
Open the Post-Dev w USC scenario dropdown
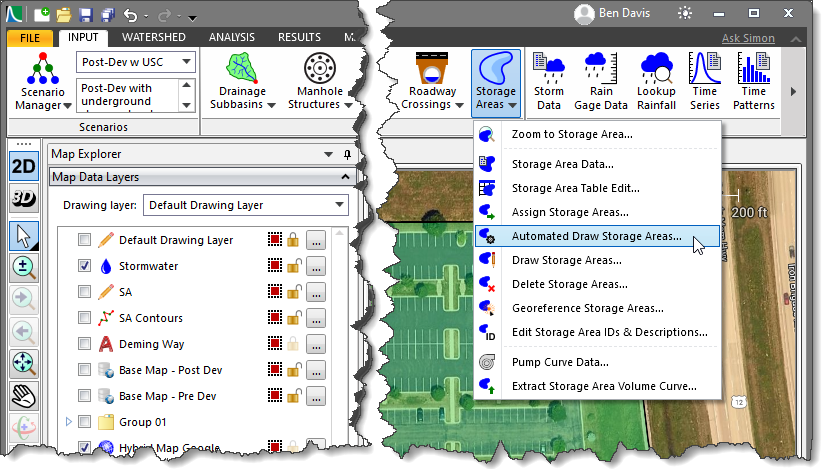click(186, 62)
